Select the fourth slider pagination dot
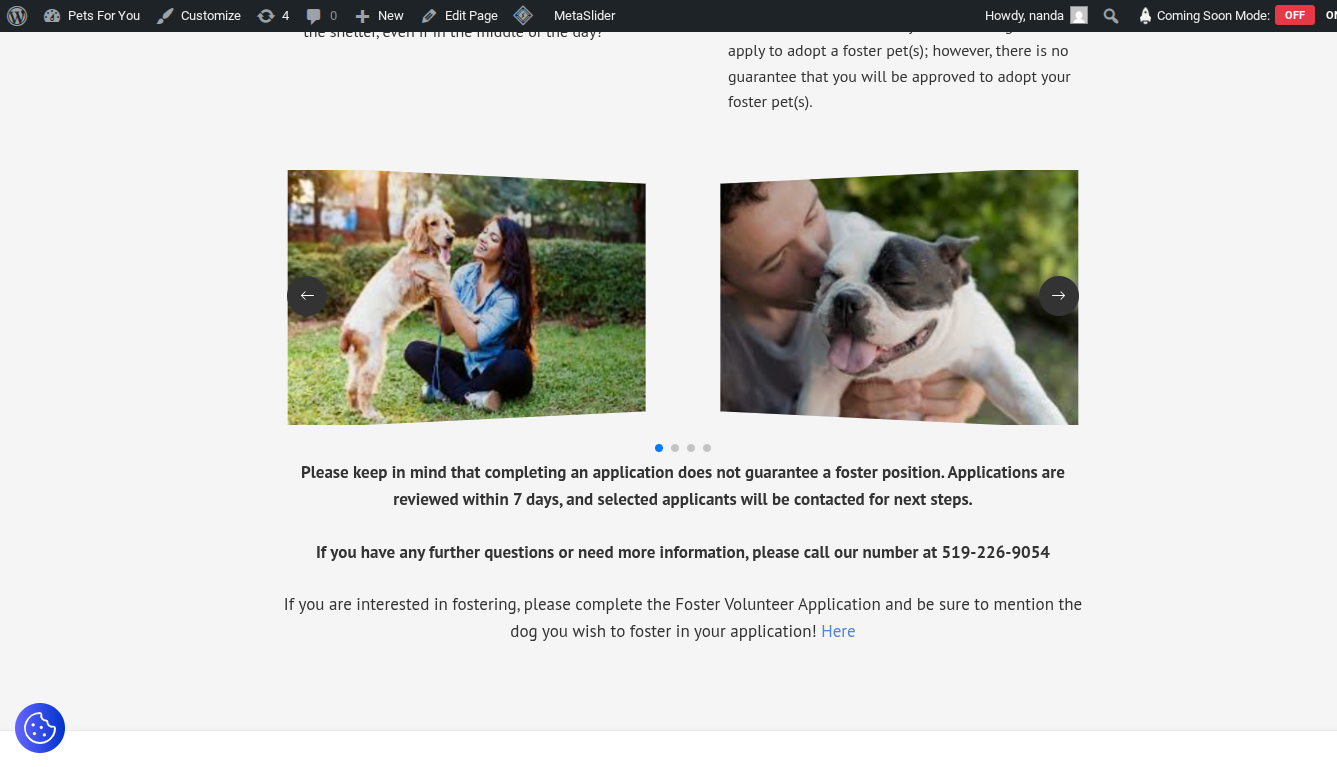Viewport: 1337px width, 767px height. 707,448
